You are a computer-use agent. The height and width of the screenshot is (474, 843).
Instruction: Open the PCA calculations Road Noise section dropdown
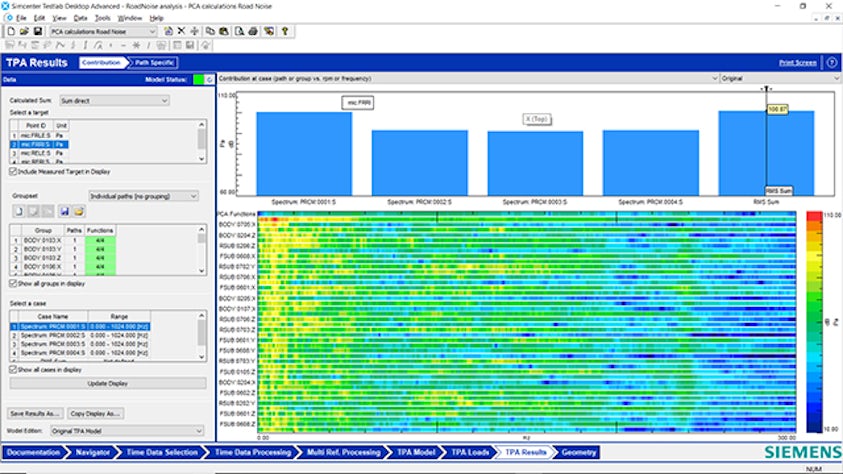[103, 32]
